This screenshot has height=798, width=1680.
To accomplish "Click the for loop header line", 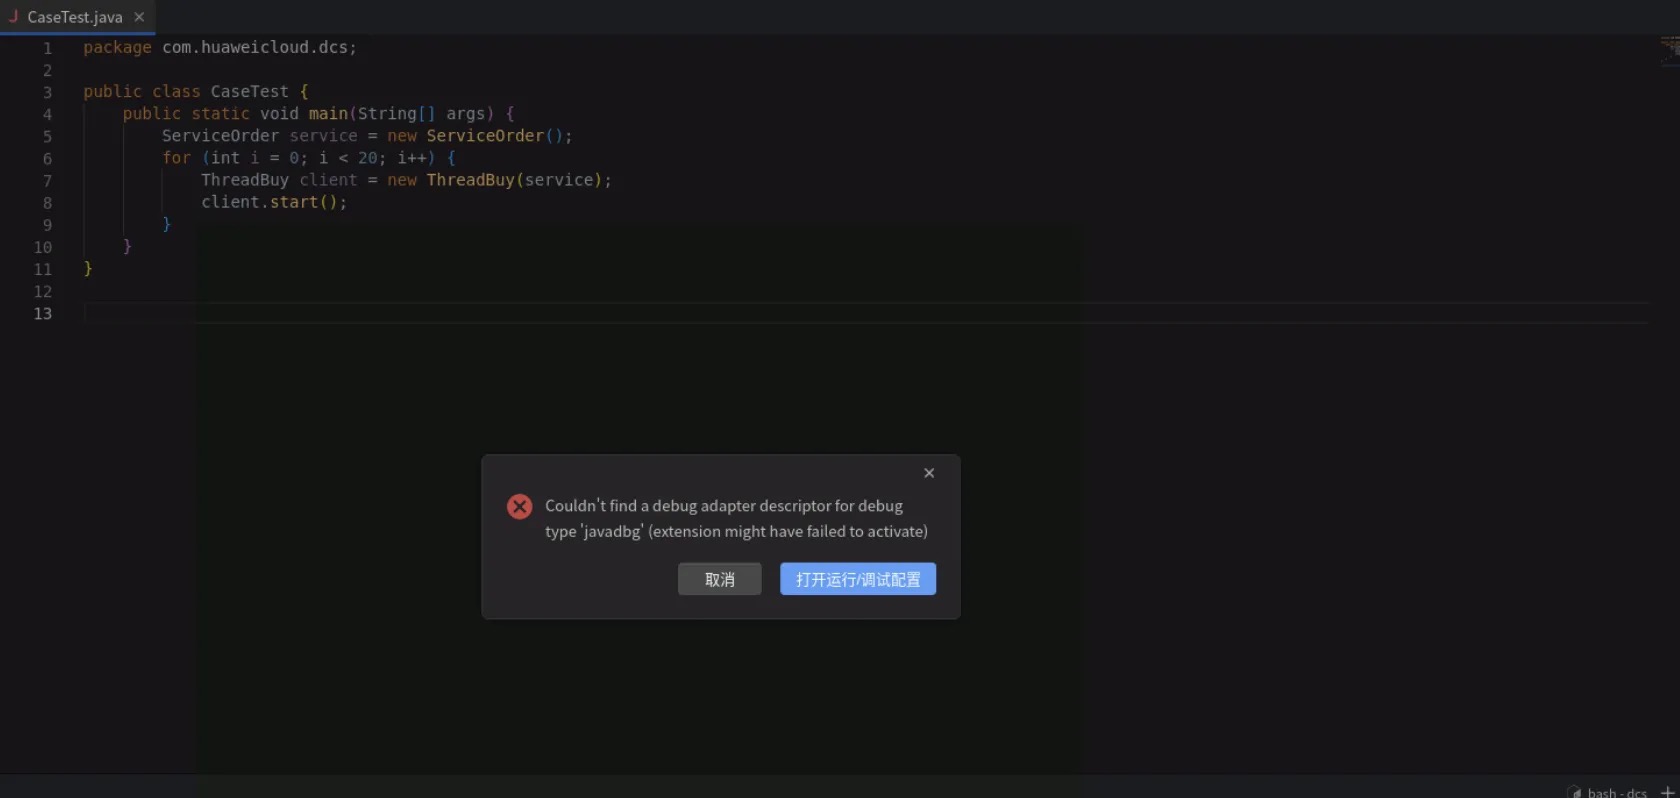I will [309, 157].
